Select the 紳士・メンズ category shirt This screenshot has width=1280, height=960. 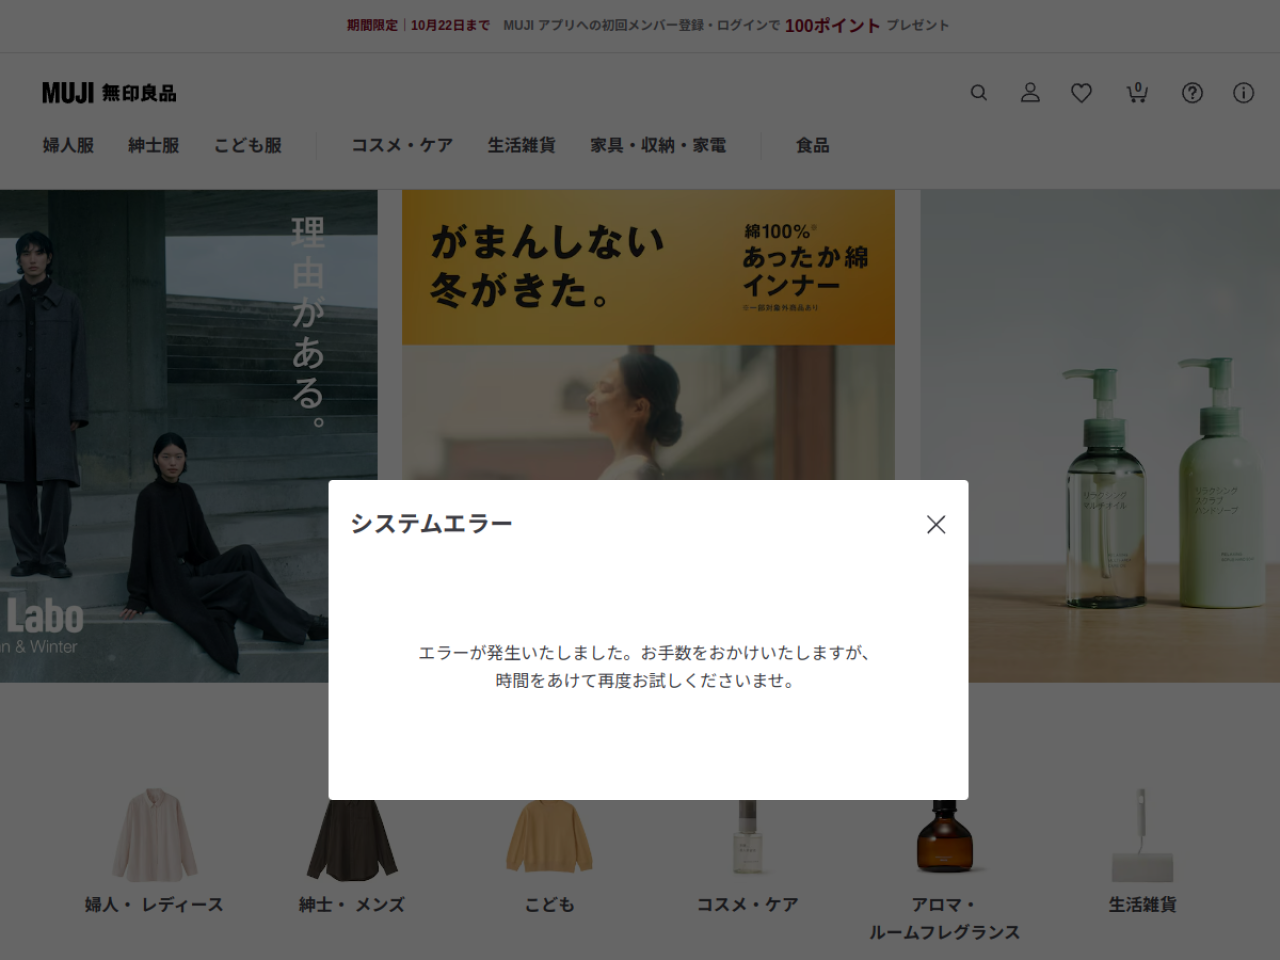(352, 842)
